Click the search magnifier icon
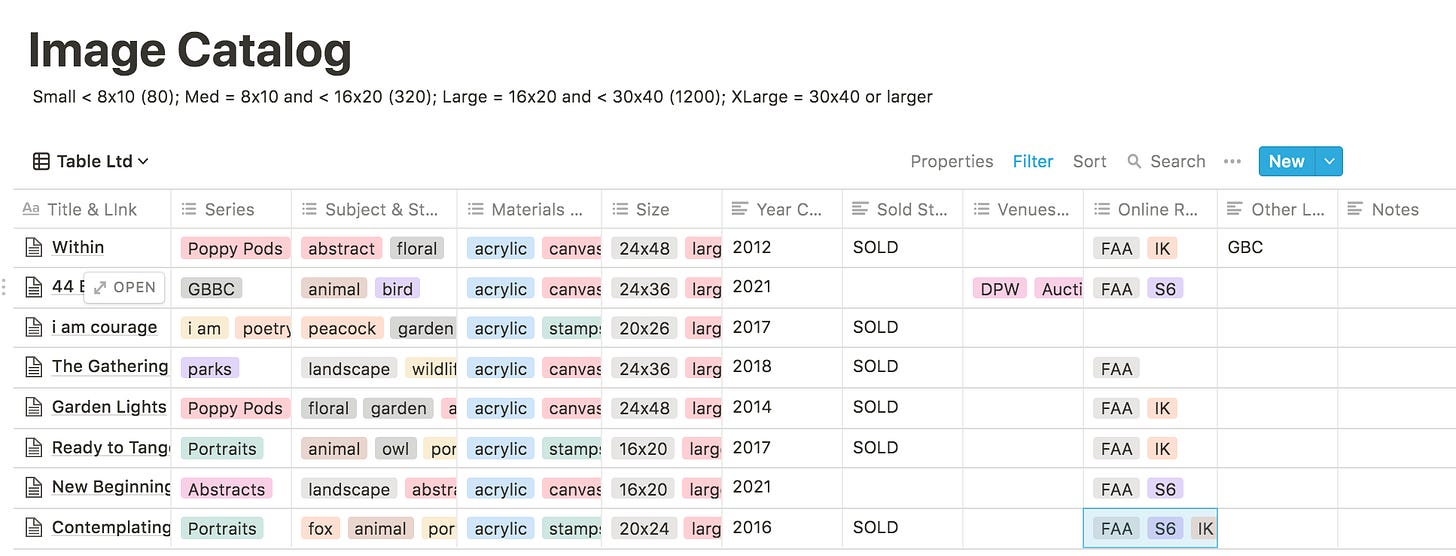Image resolution: width=1456 pixels, height=556 pixels. [1134, 161]
